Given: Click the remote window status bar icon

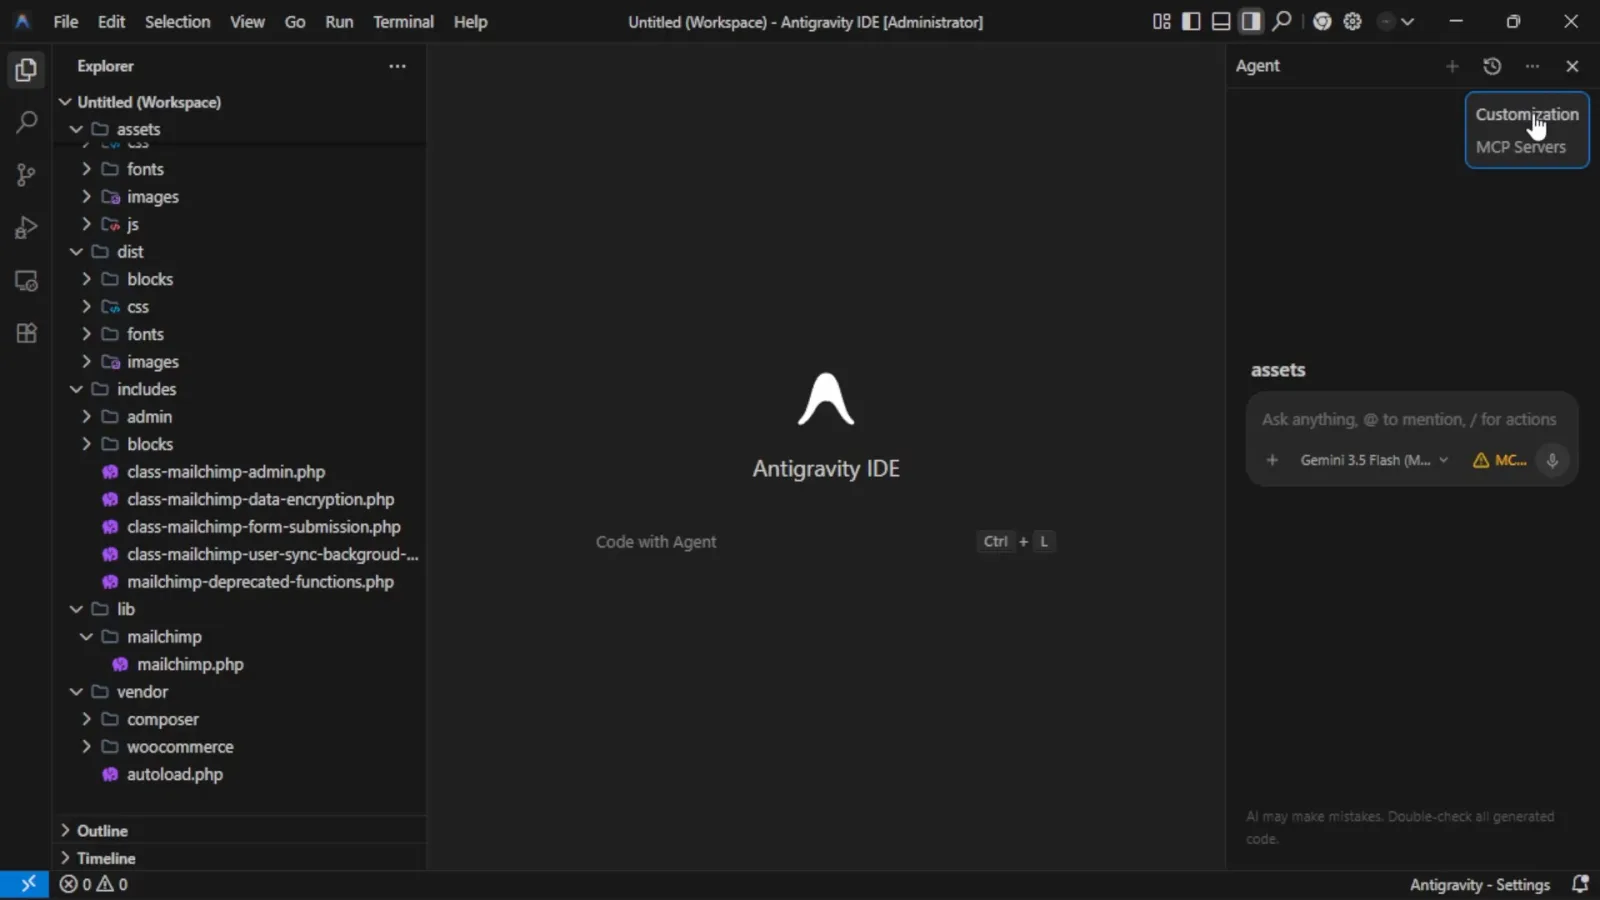Looking at the screenshot, I should click(x=28, y=884).
